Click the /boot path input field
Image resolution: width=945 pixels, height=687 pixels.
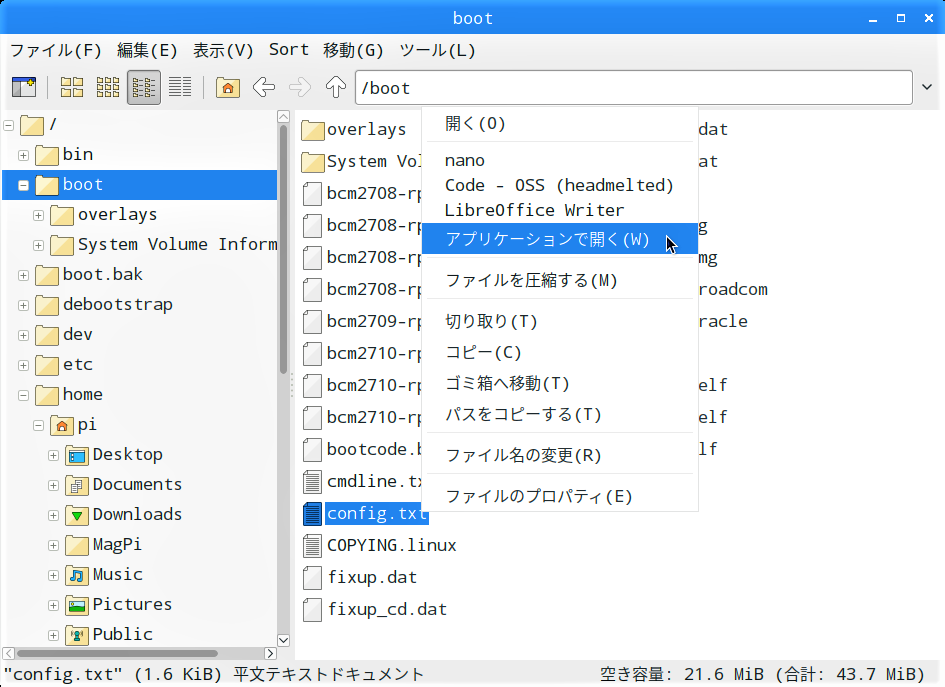coord(633,88)
